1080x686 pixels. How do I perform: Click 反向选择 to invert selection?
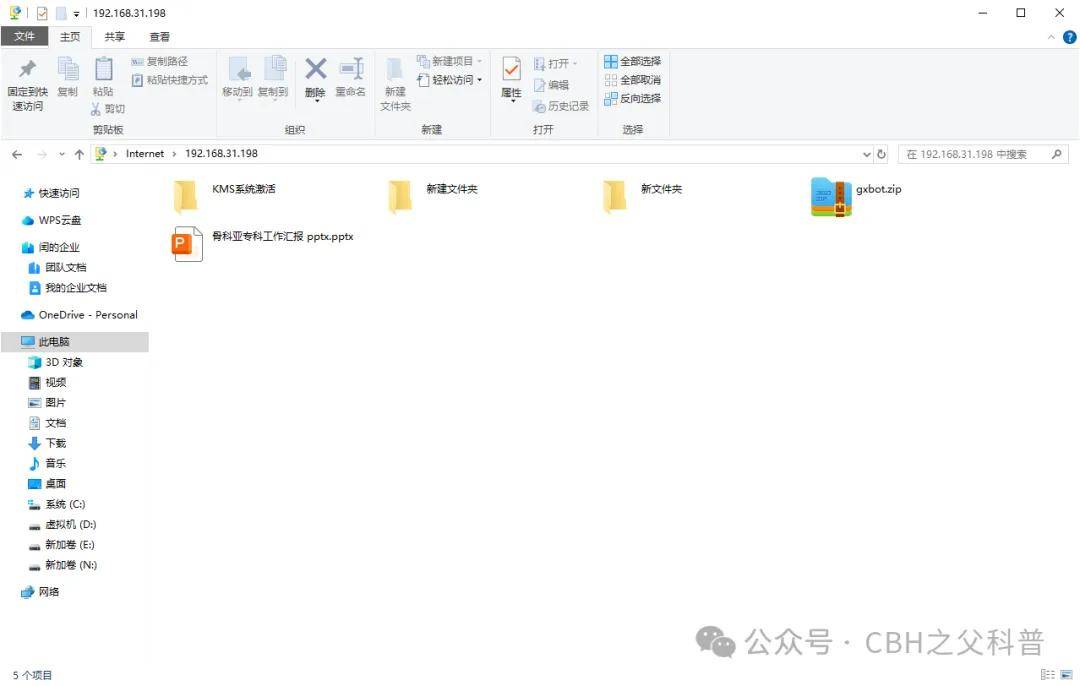point(632,98)
